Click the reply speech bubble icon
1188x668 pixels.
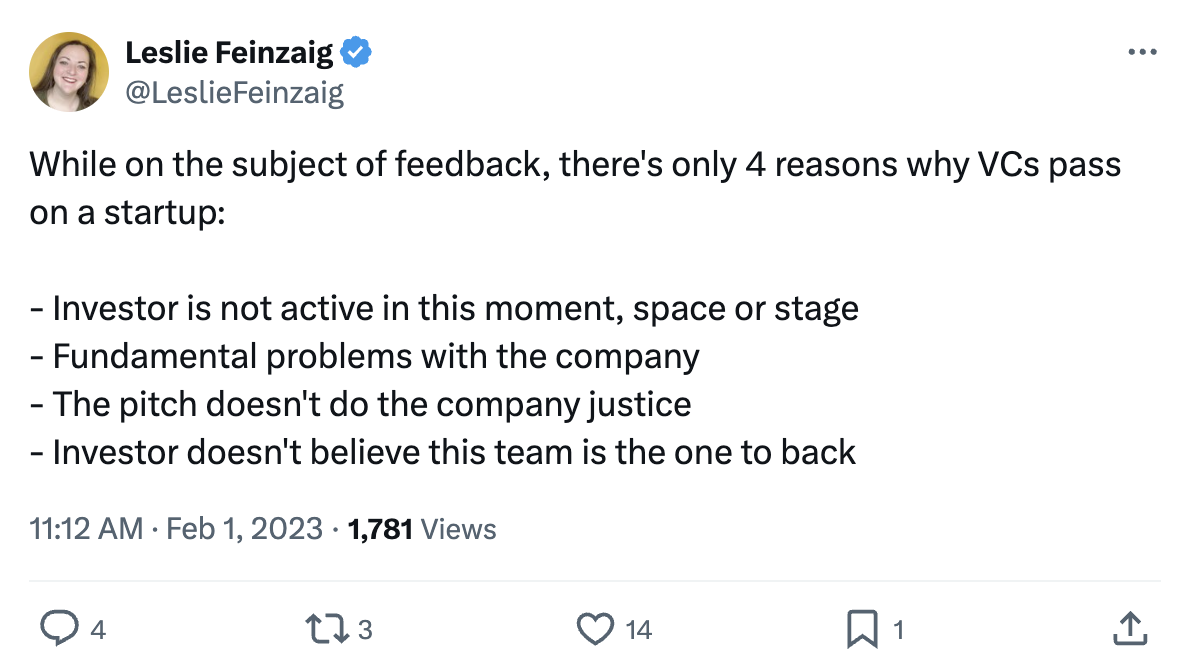tap(59, 628)
